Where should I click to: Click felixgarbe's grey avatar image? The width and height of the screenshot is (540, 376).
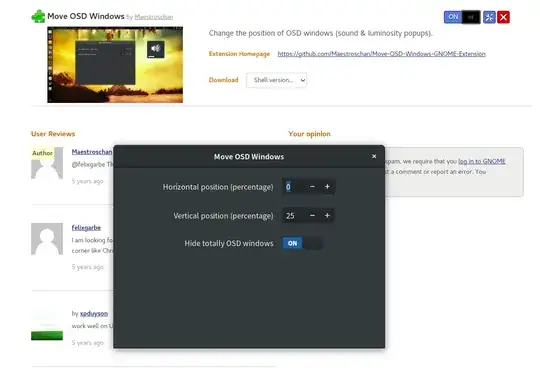click(47, 239)
